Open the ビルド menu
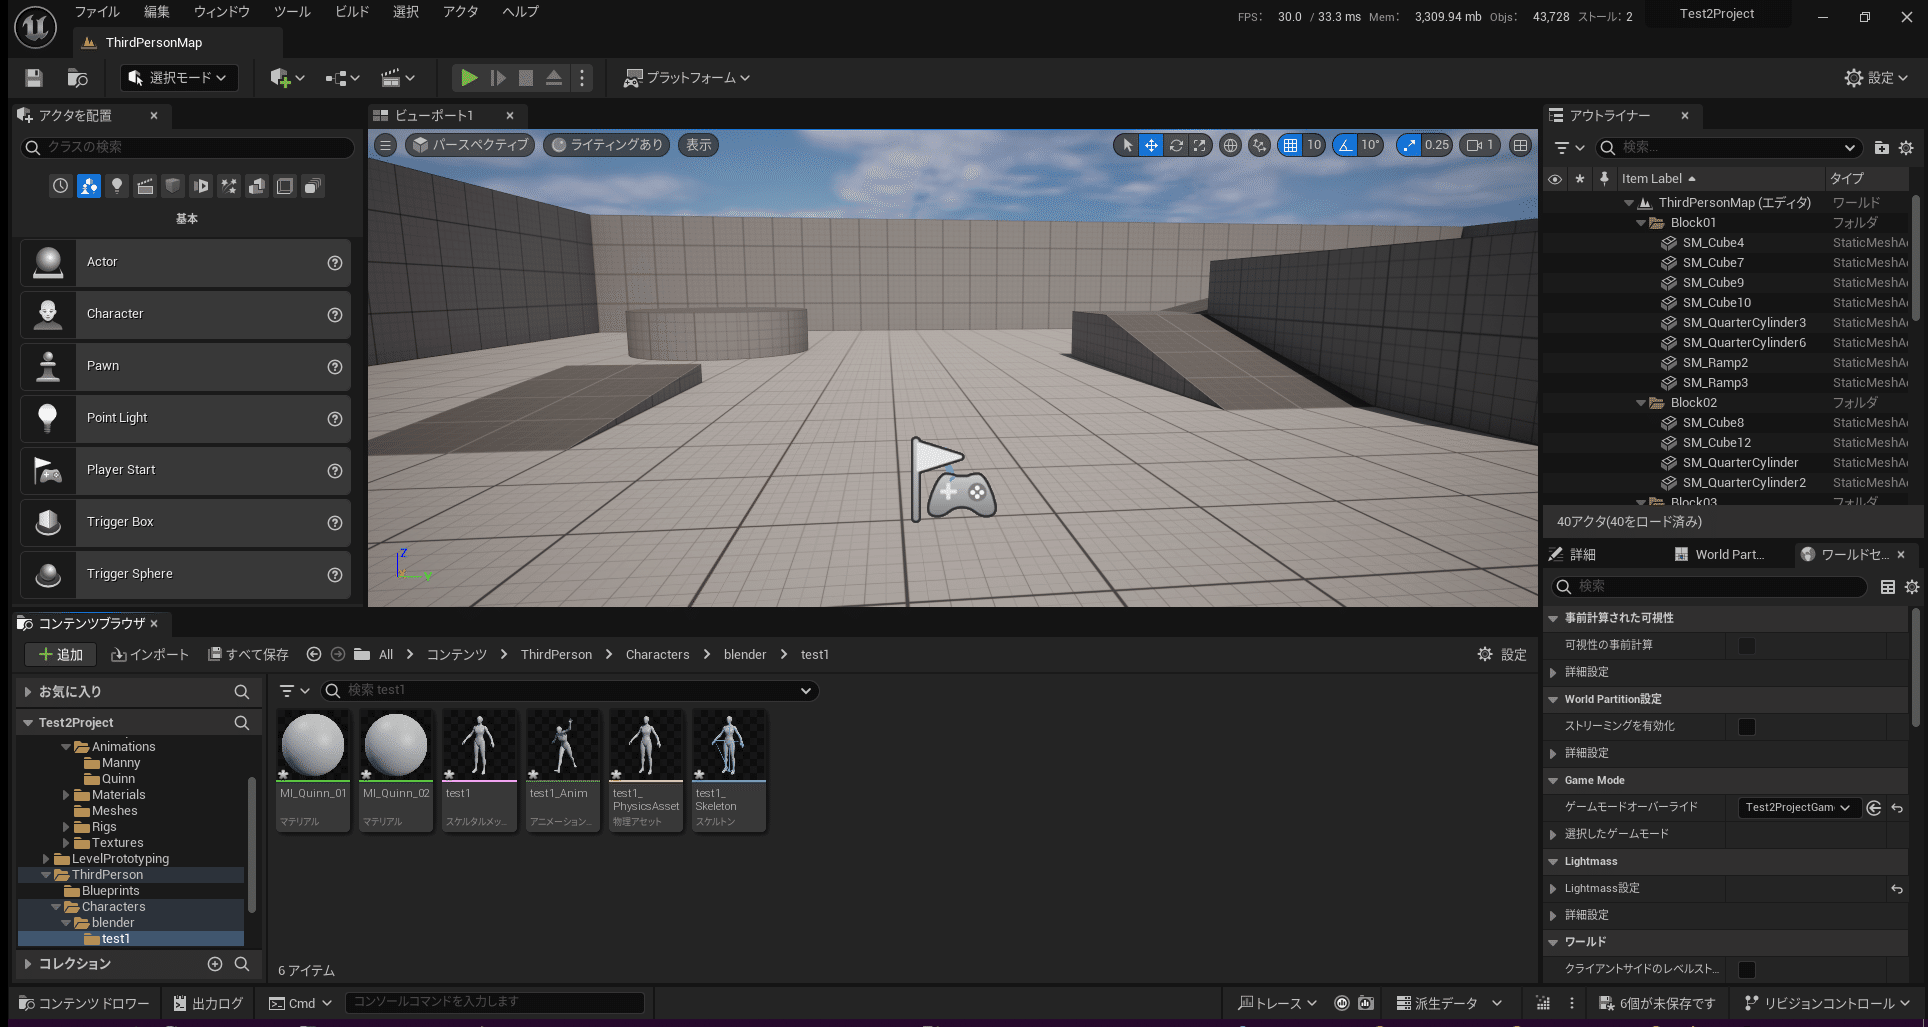 [352, 12]
